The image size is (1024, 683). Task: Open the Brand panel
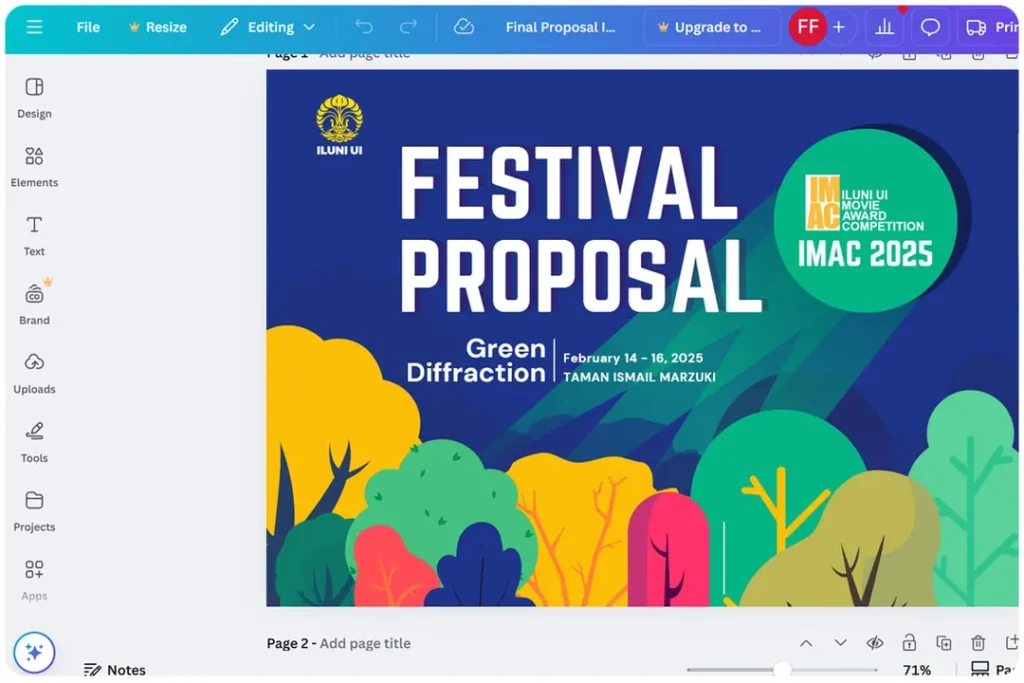point(34,304)
